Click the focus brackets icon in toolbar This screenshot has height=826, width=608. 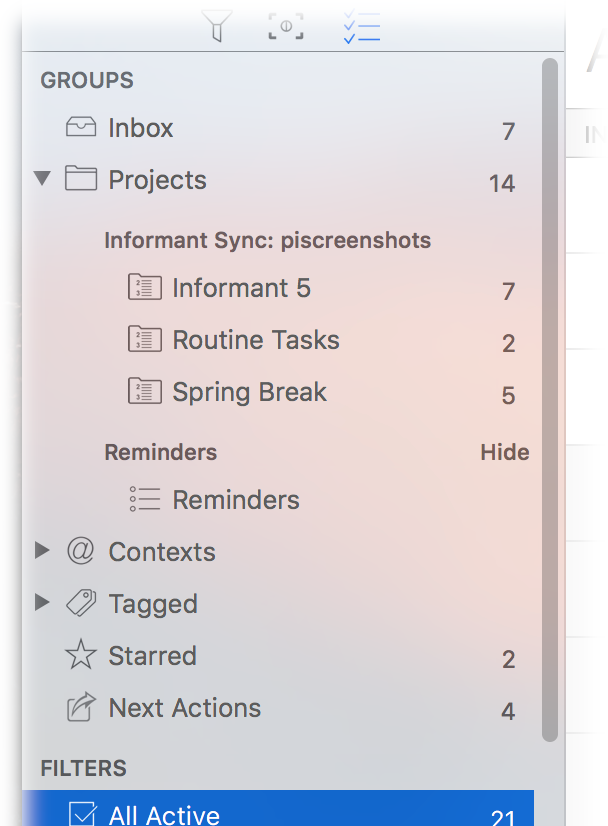286,27
